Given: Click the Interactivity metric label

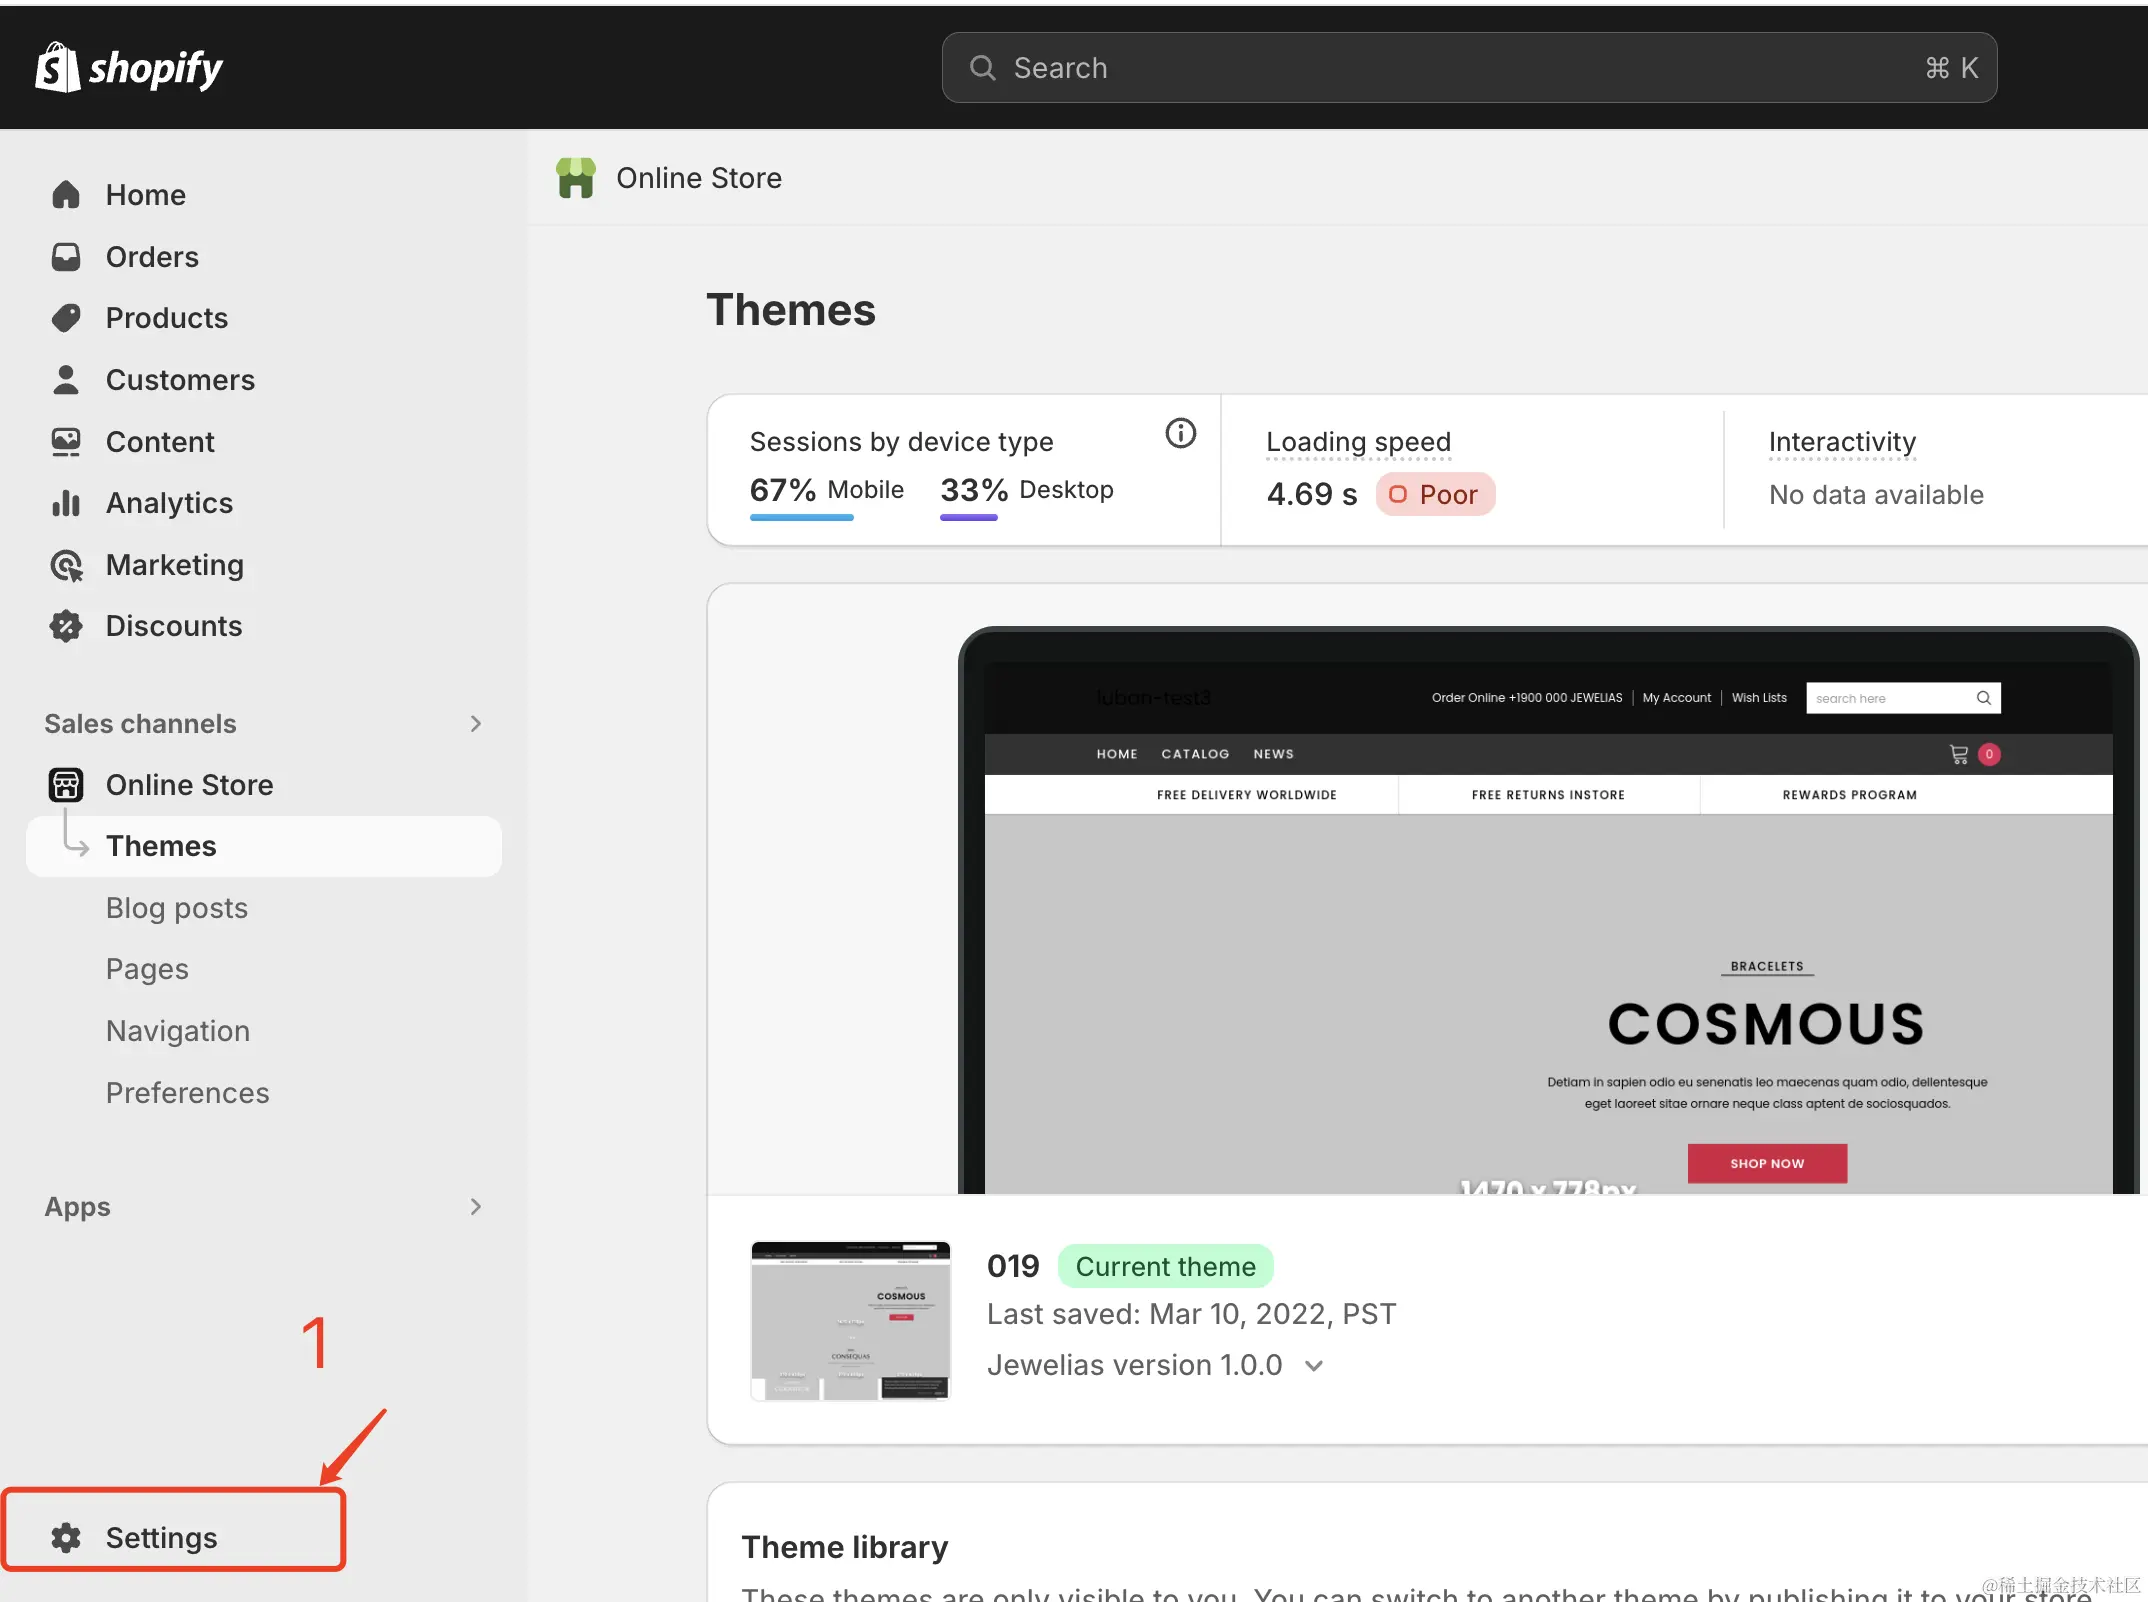Looking at the screenshot, I should [1842, 442].
